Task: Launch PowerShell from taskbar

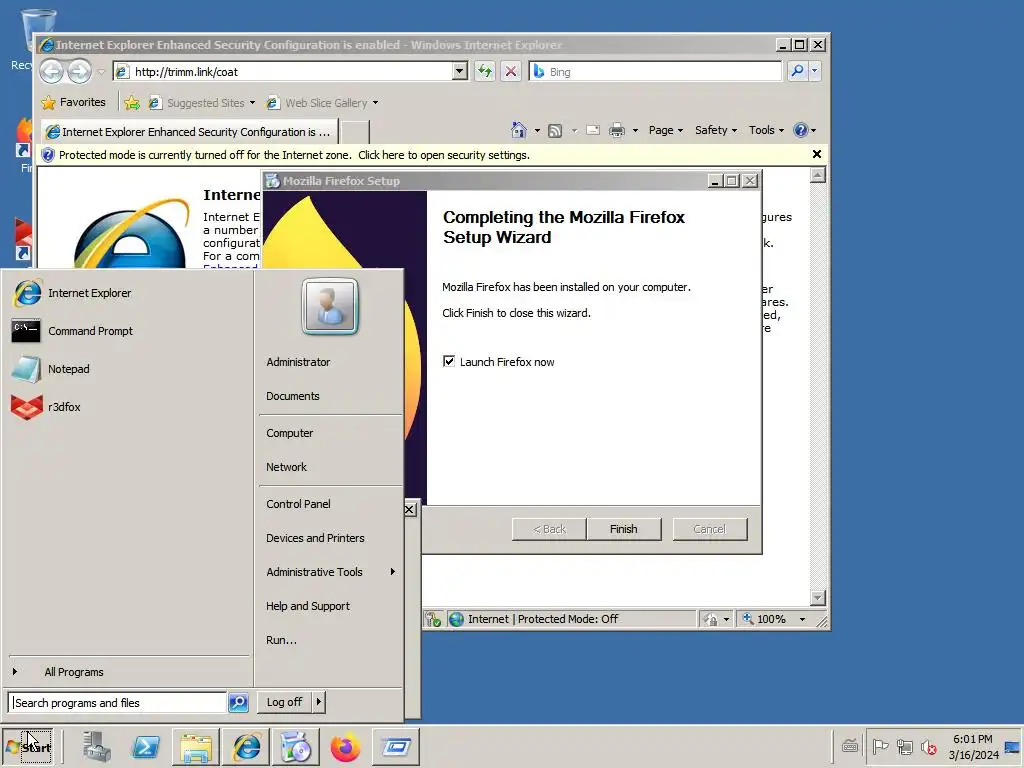Action: (146, 746)
